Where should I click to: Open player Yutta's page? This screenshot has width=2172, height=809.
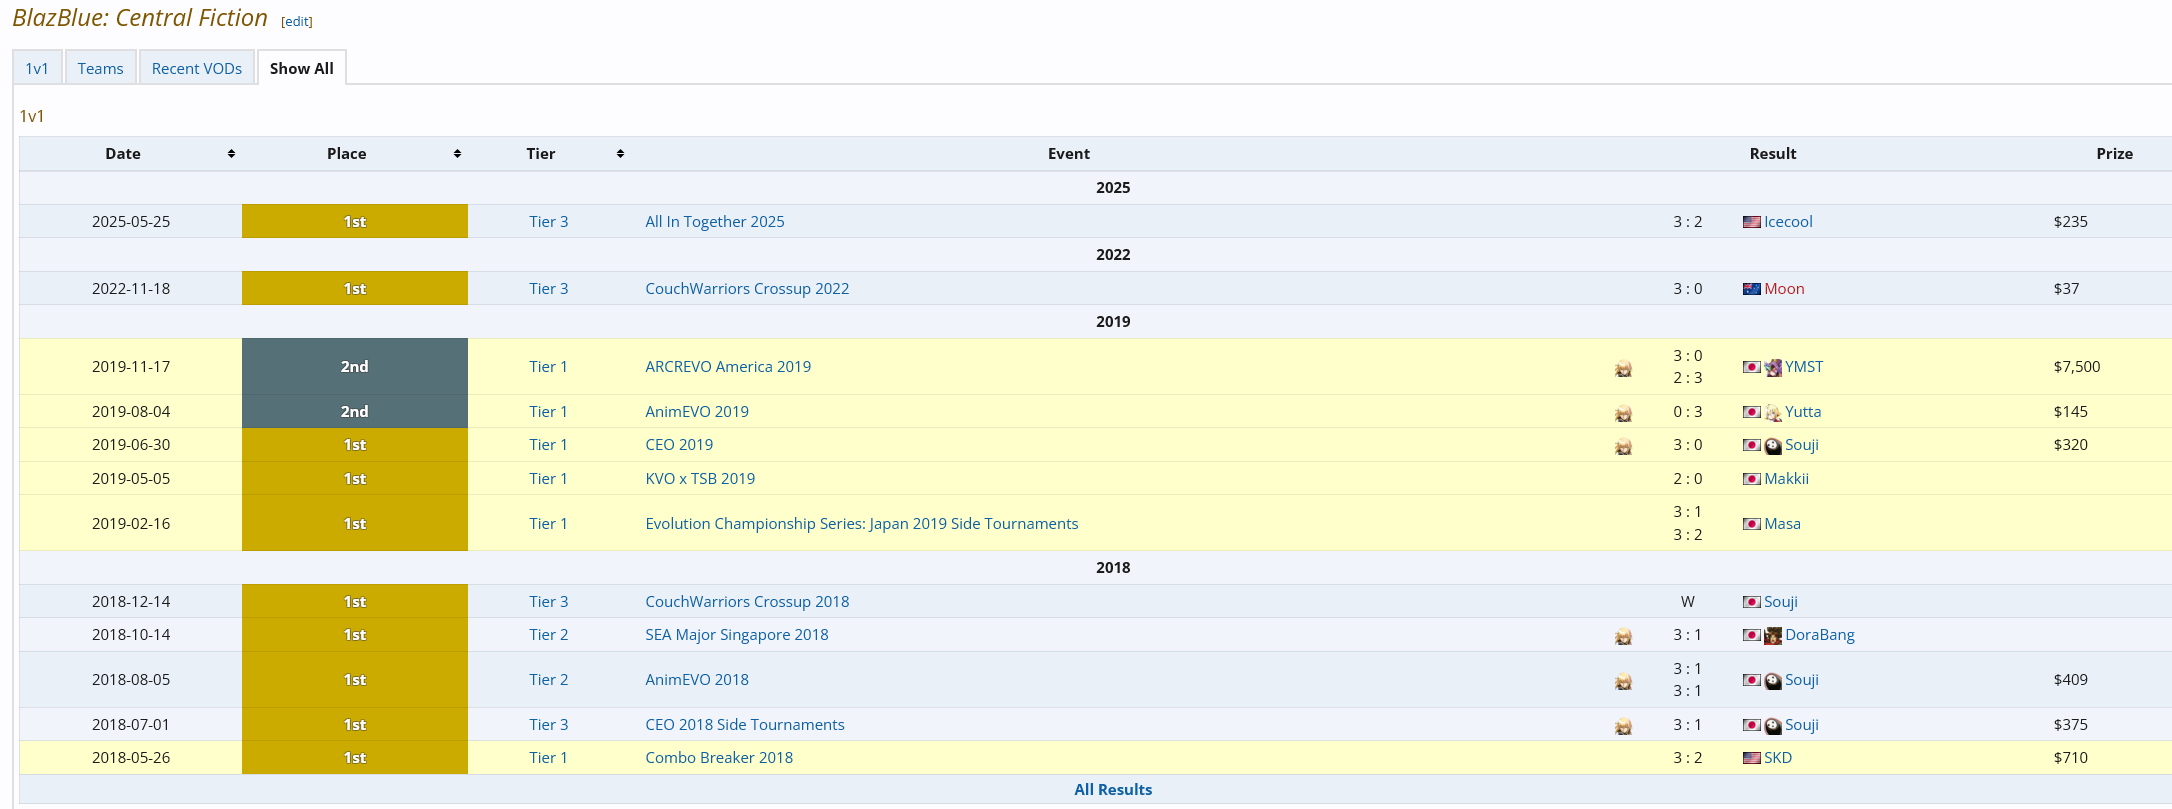[1803, 412]
